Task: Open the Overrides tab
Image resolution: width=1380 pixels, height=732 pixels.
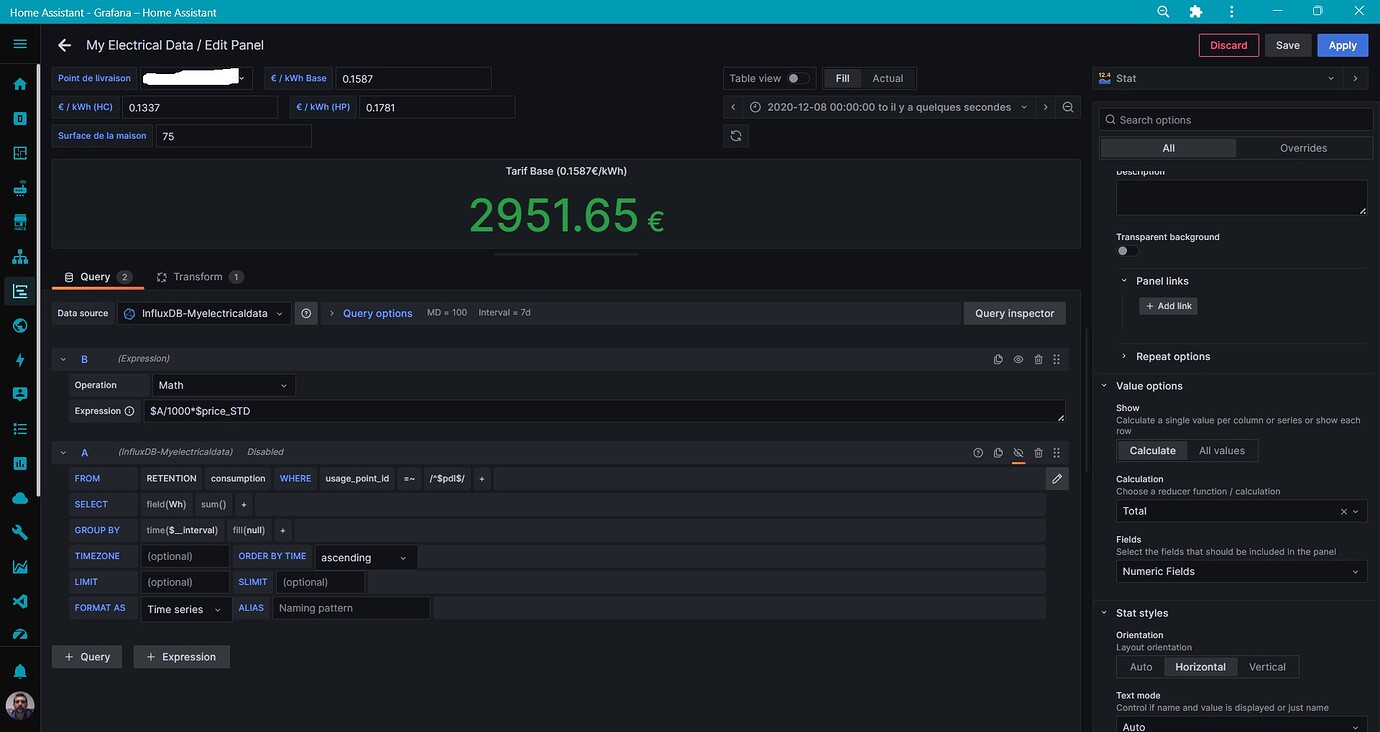Action: 1303,147
